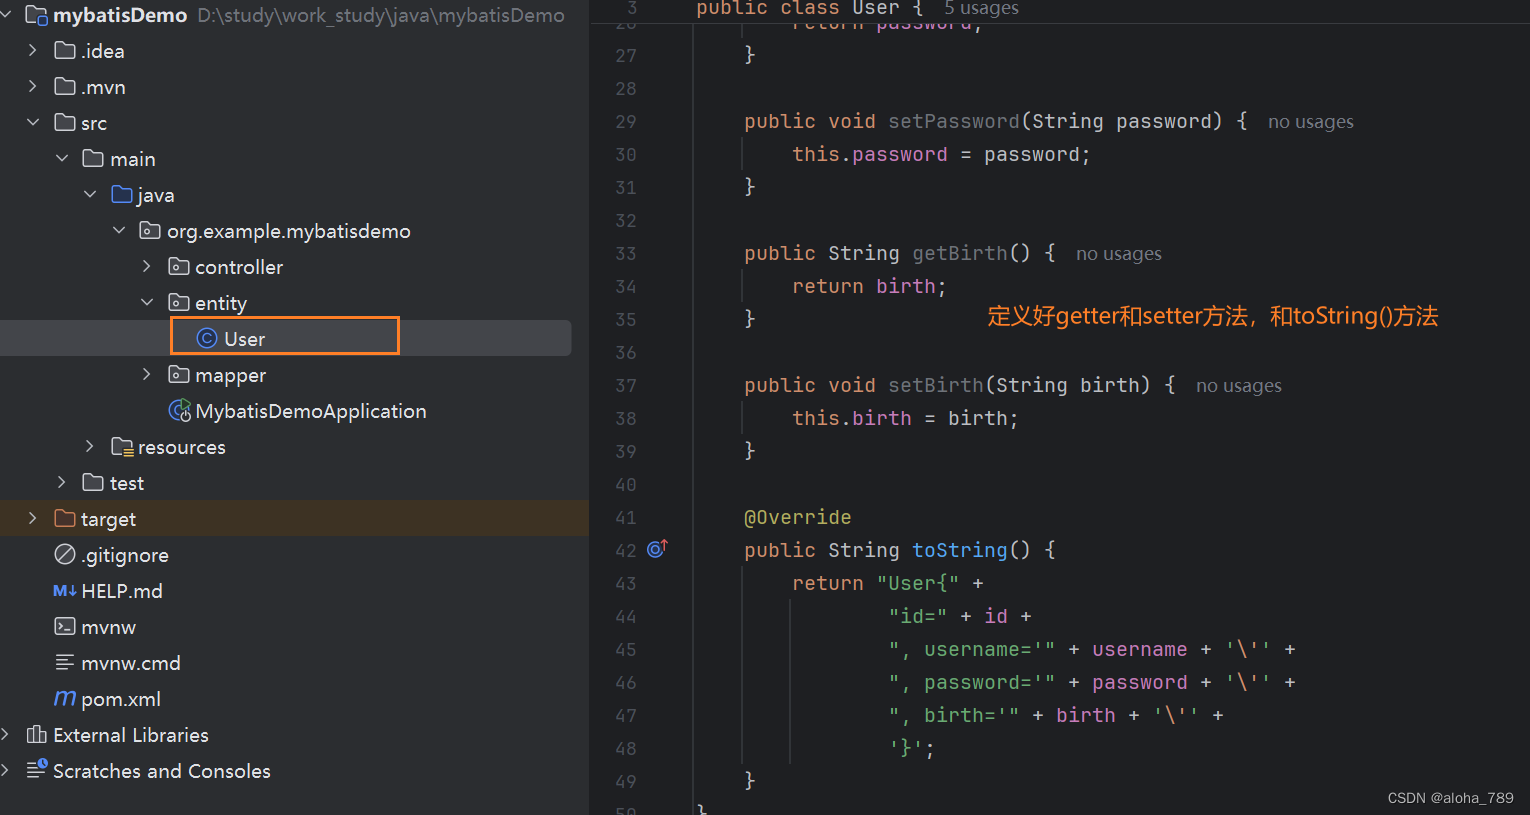This screenshot has height=815, width=1530.
Task: Click the User class icon
Action: [207, 338]
